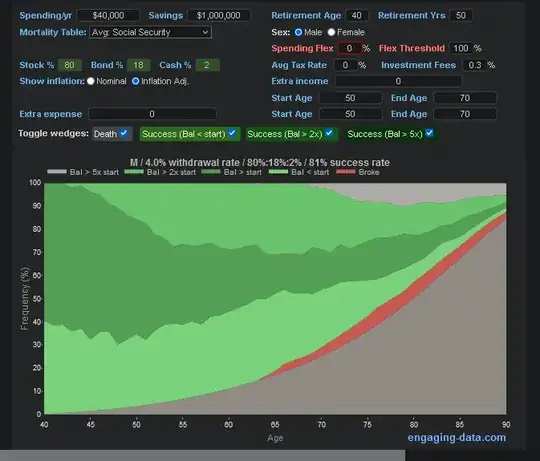Open the engaging-data.com link
The height and width of the screenshot is (461, 540).
click(x=457, y=438)
